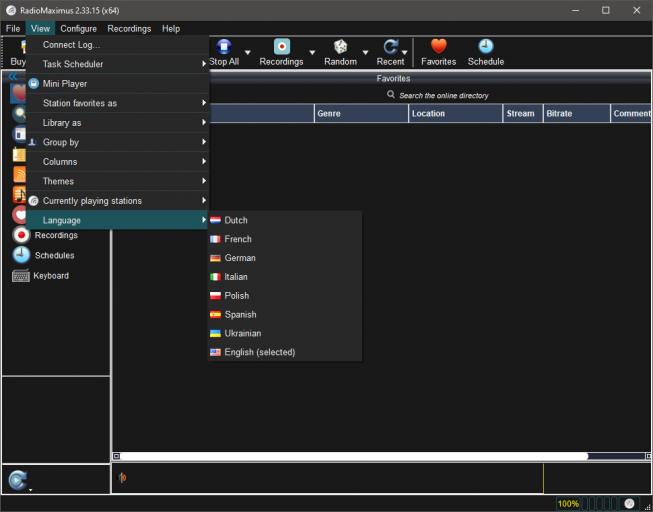Click the Dutch flag icon
This screenshot has width=653, height=512.
215,220
